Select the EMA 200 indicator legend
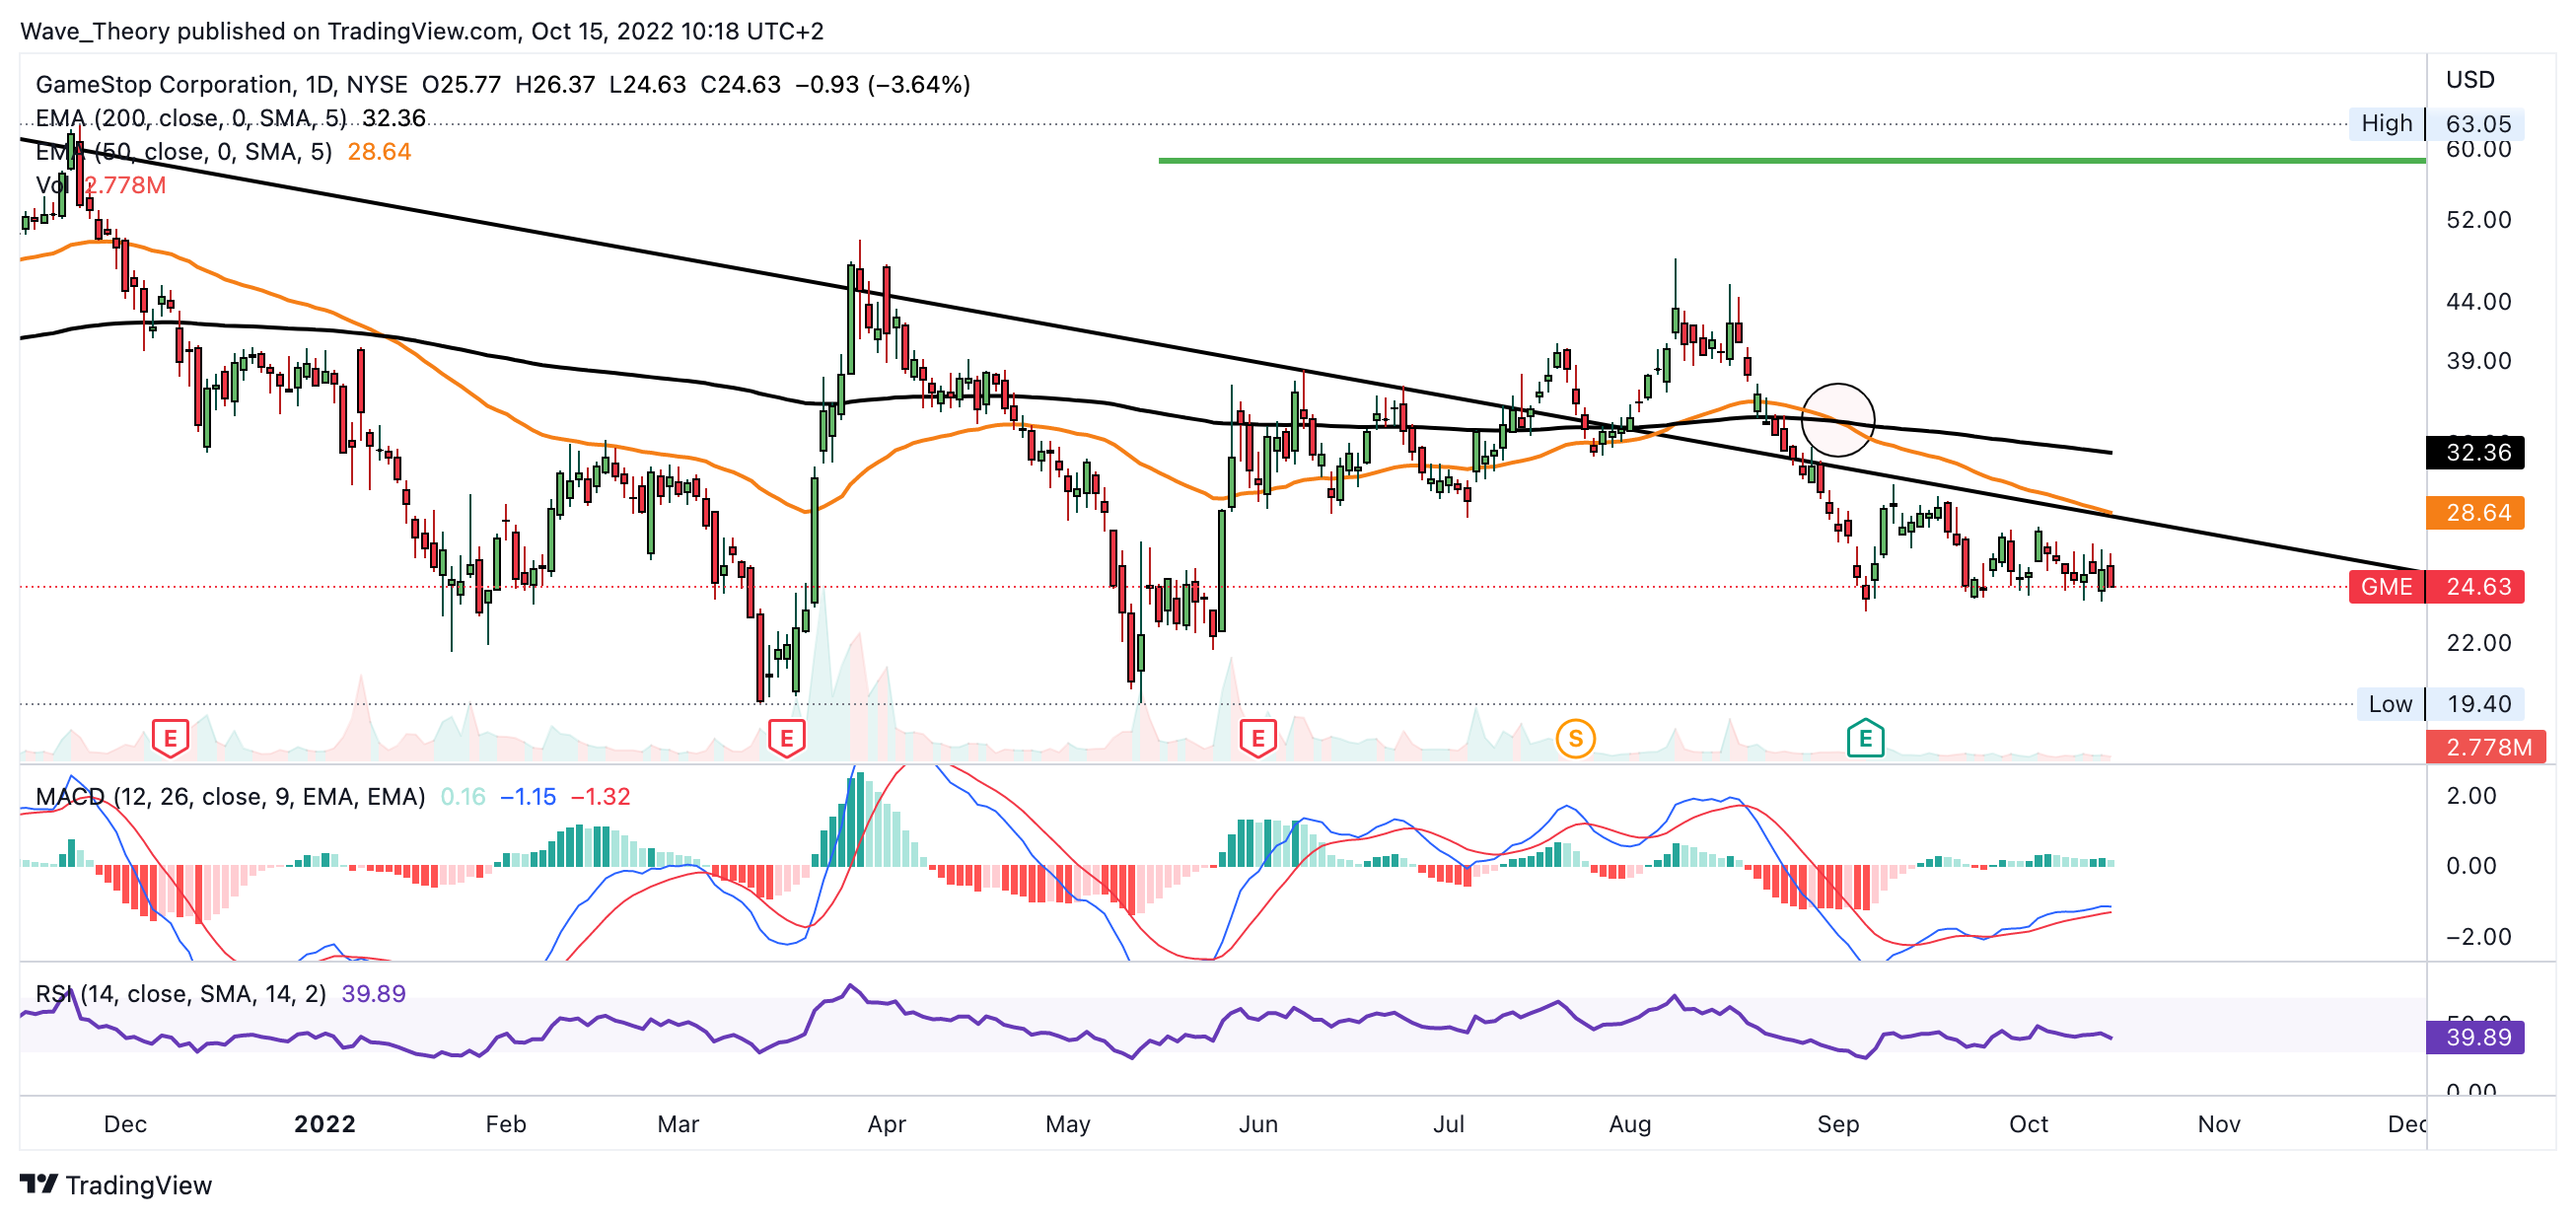Viewport: 2576px width, 1219px height. point(190,118)
